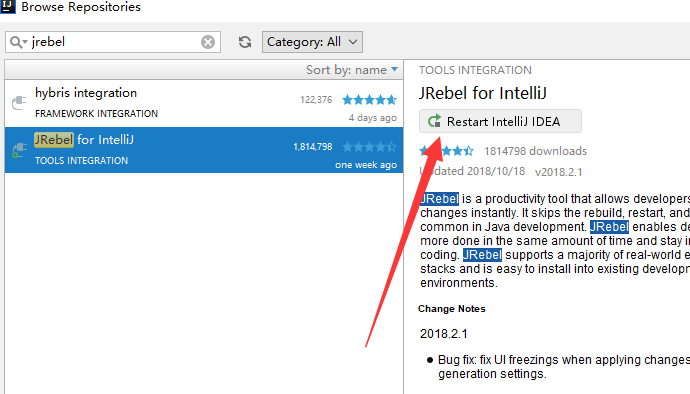Viewport: 690px width, 394px height.
Task: Click hybris integration star rating
Action: pos(370,100)
